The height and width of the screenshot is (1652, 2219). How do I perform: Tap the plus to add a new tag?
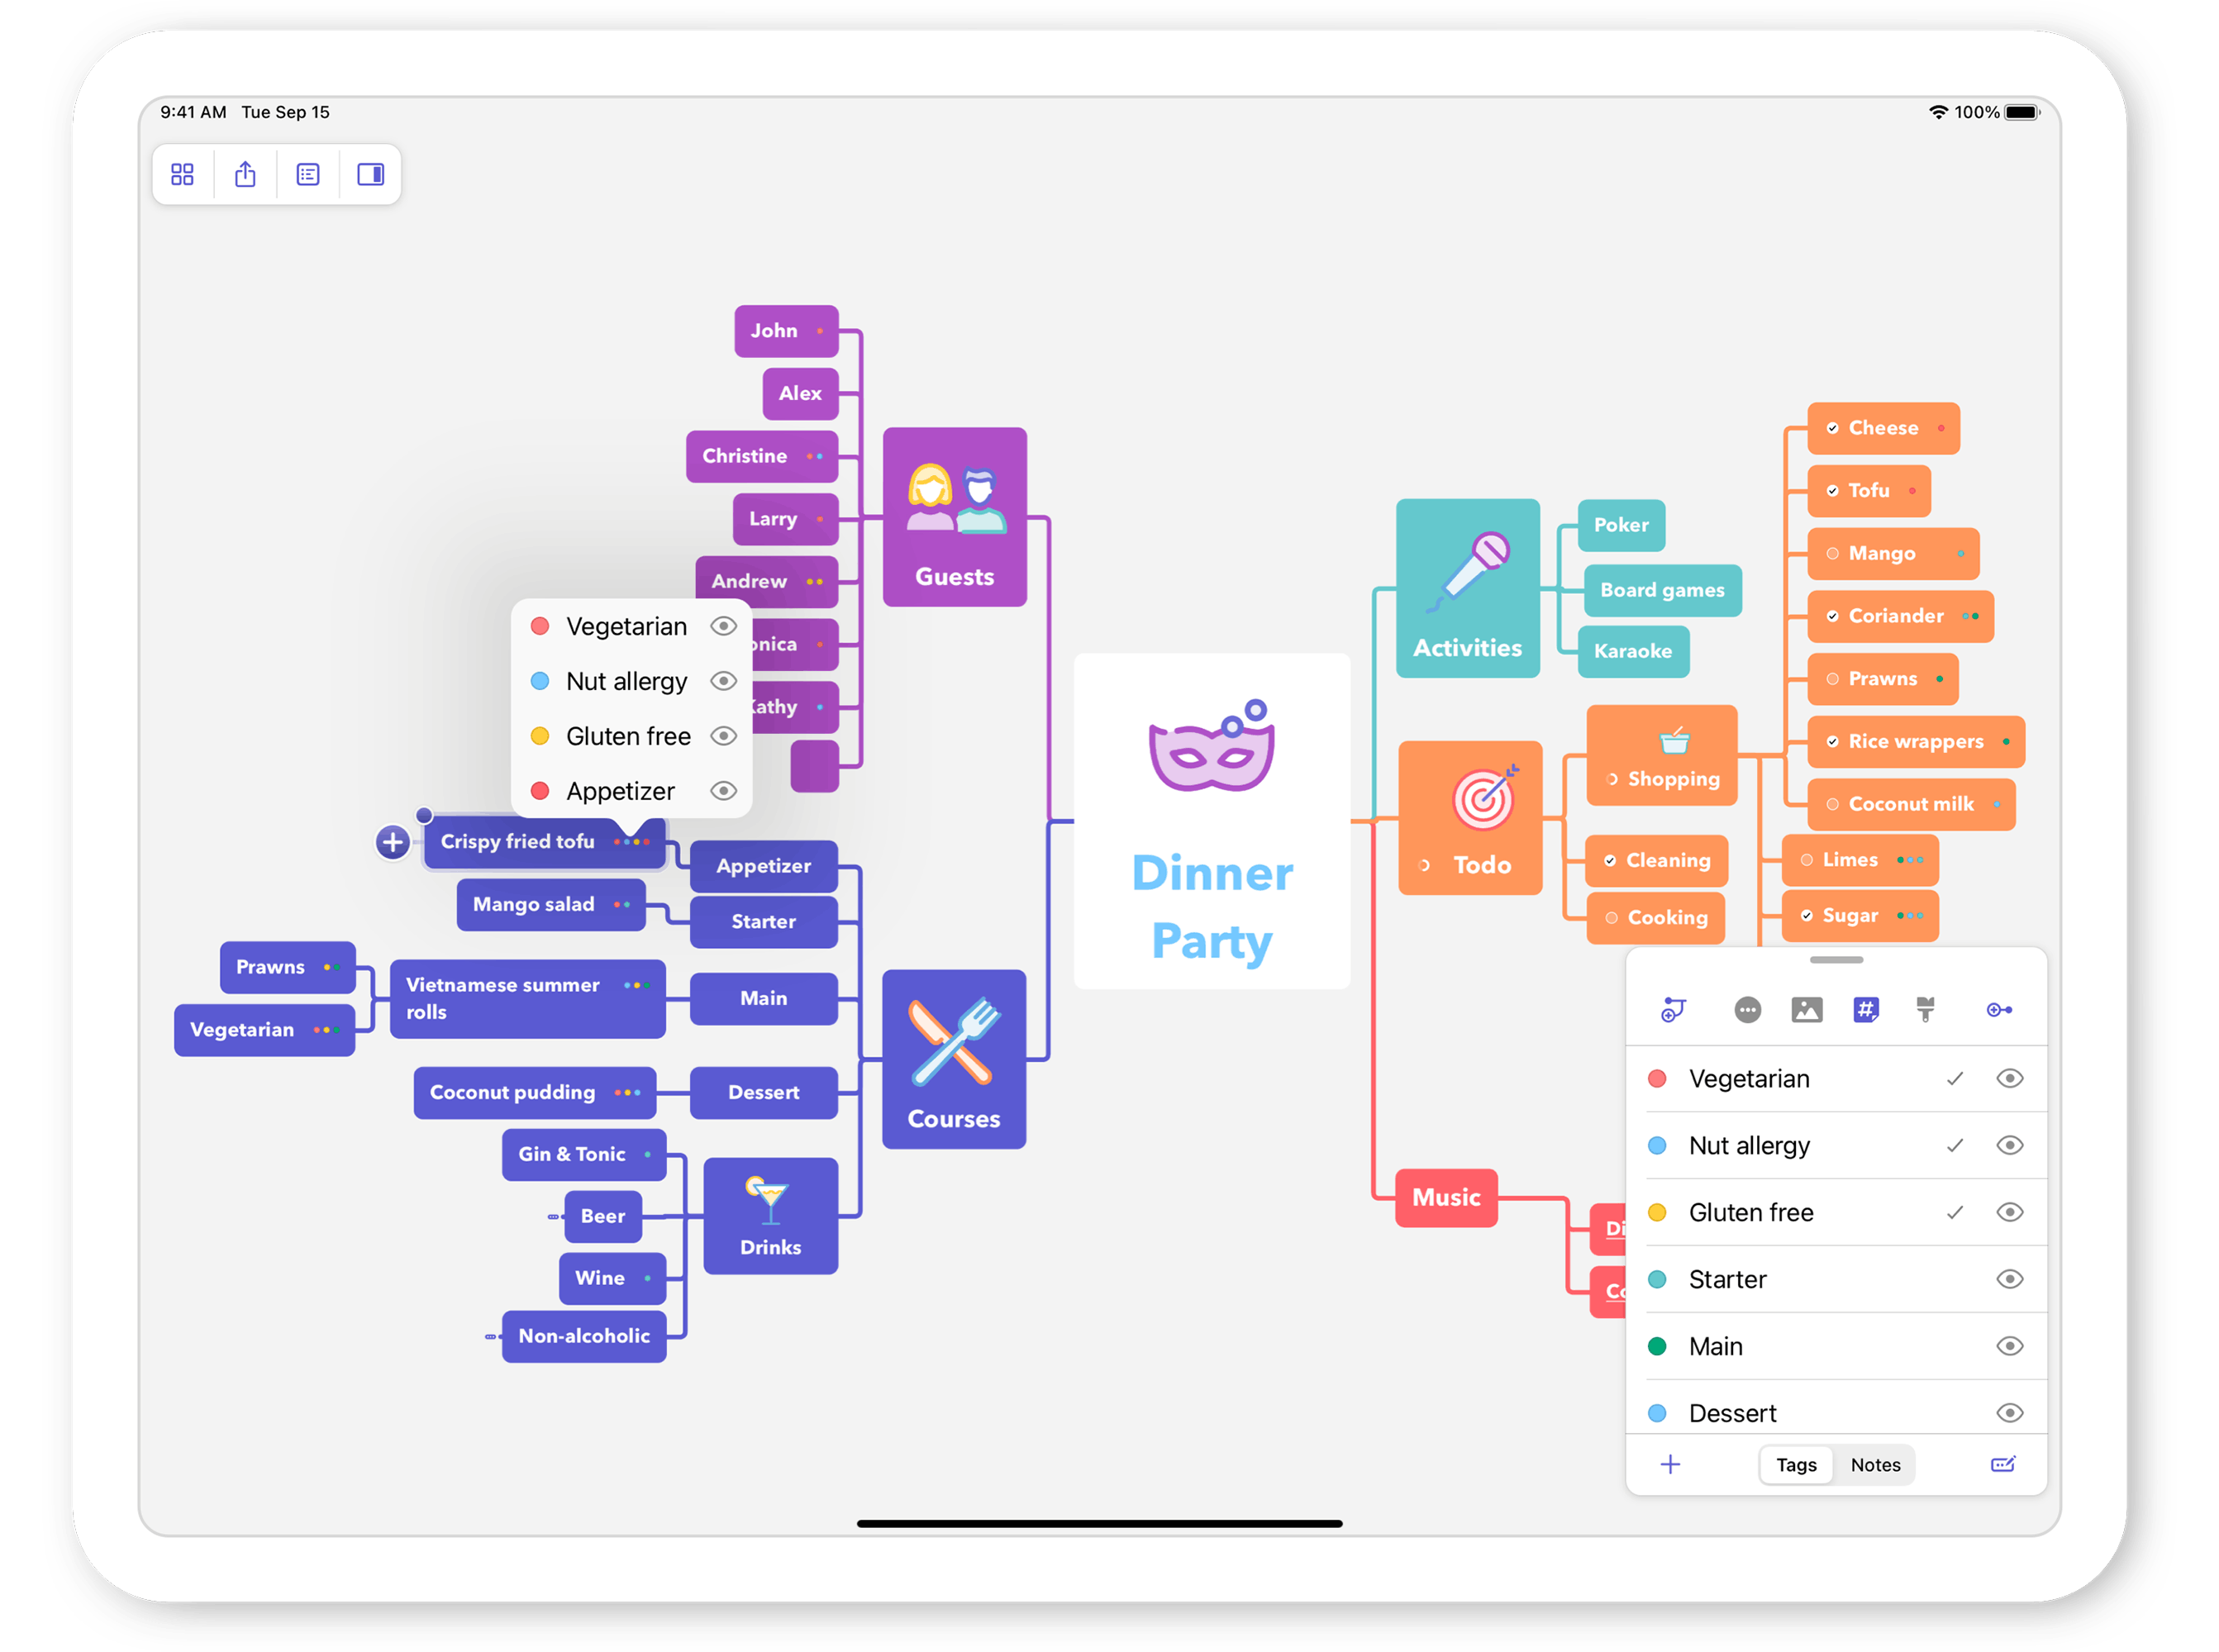click(1671, 1465)
